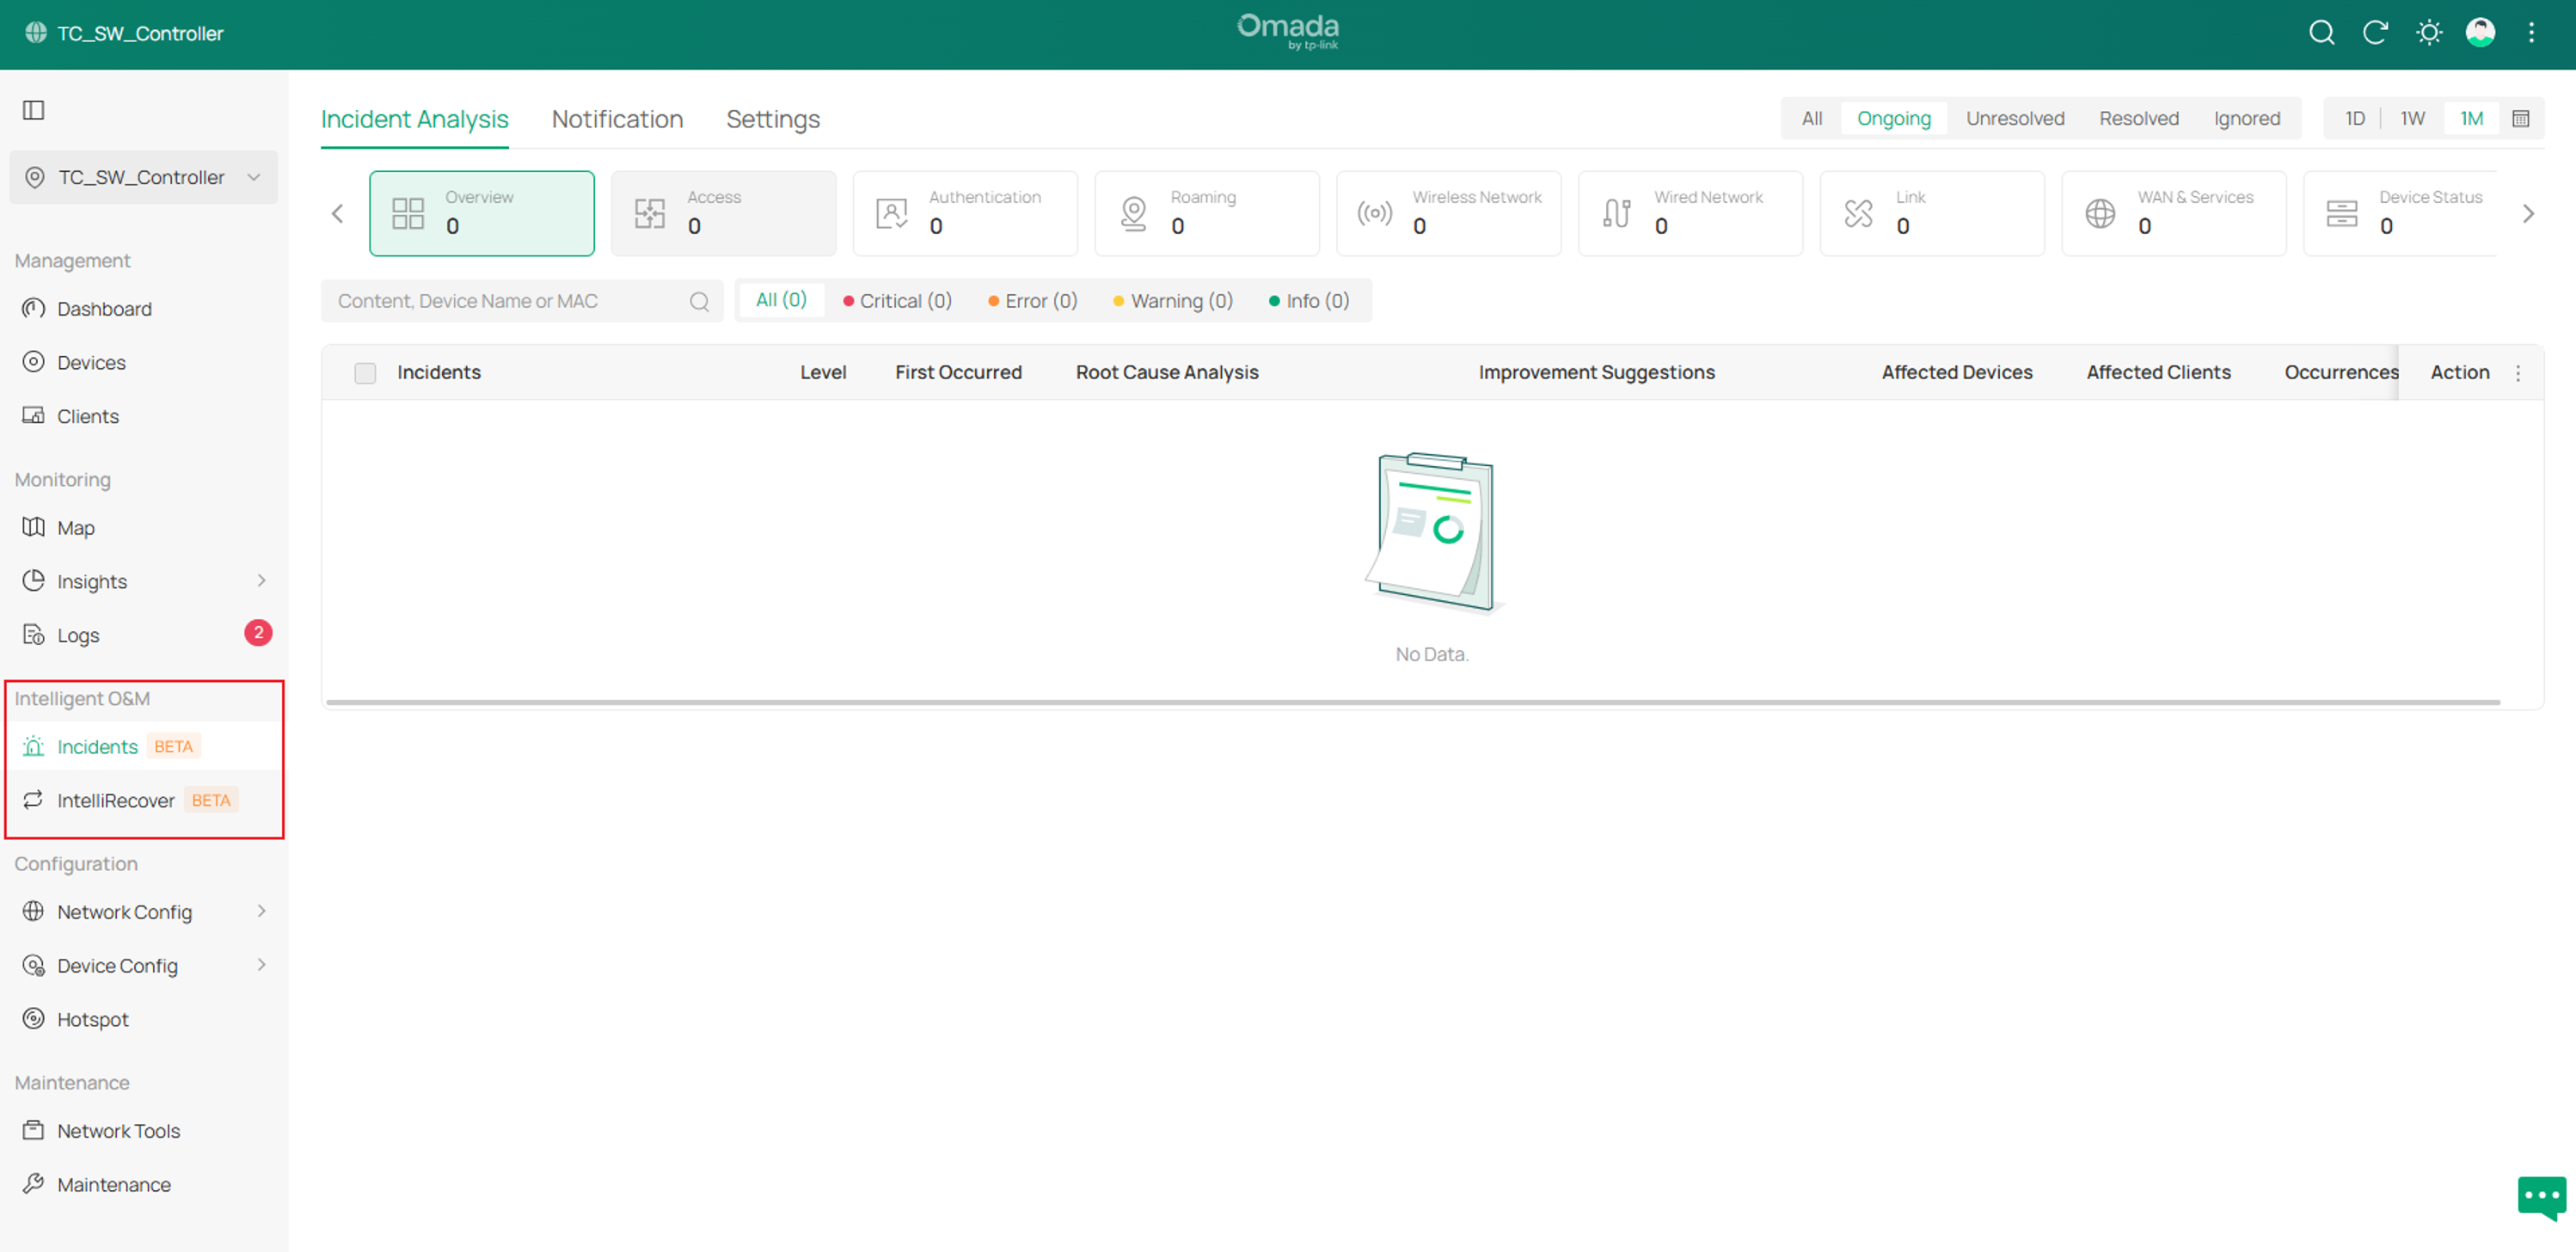Open the TC_SW_Controller site dropdown

click(x=144, y=178)
